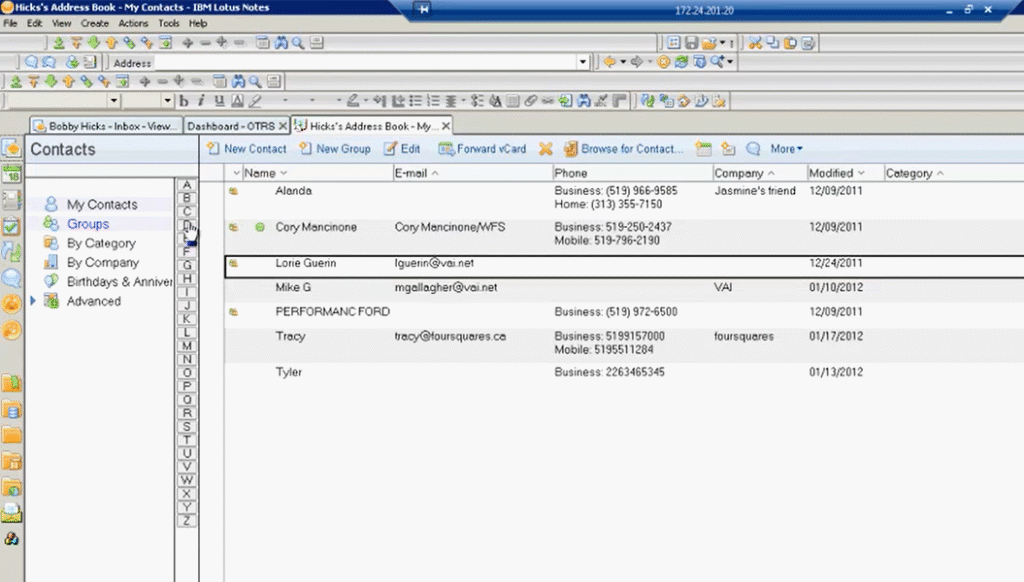Click the numbered list formatting icon

[x=433, y=101]
